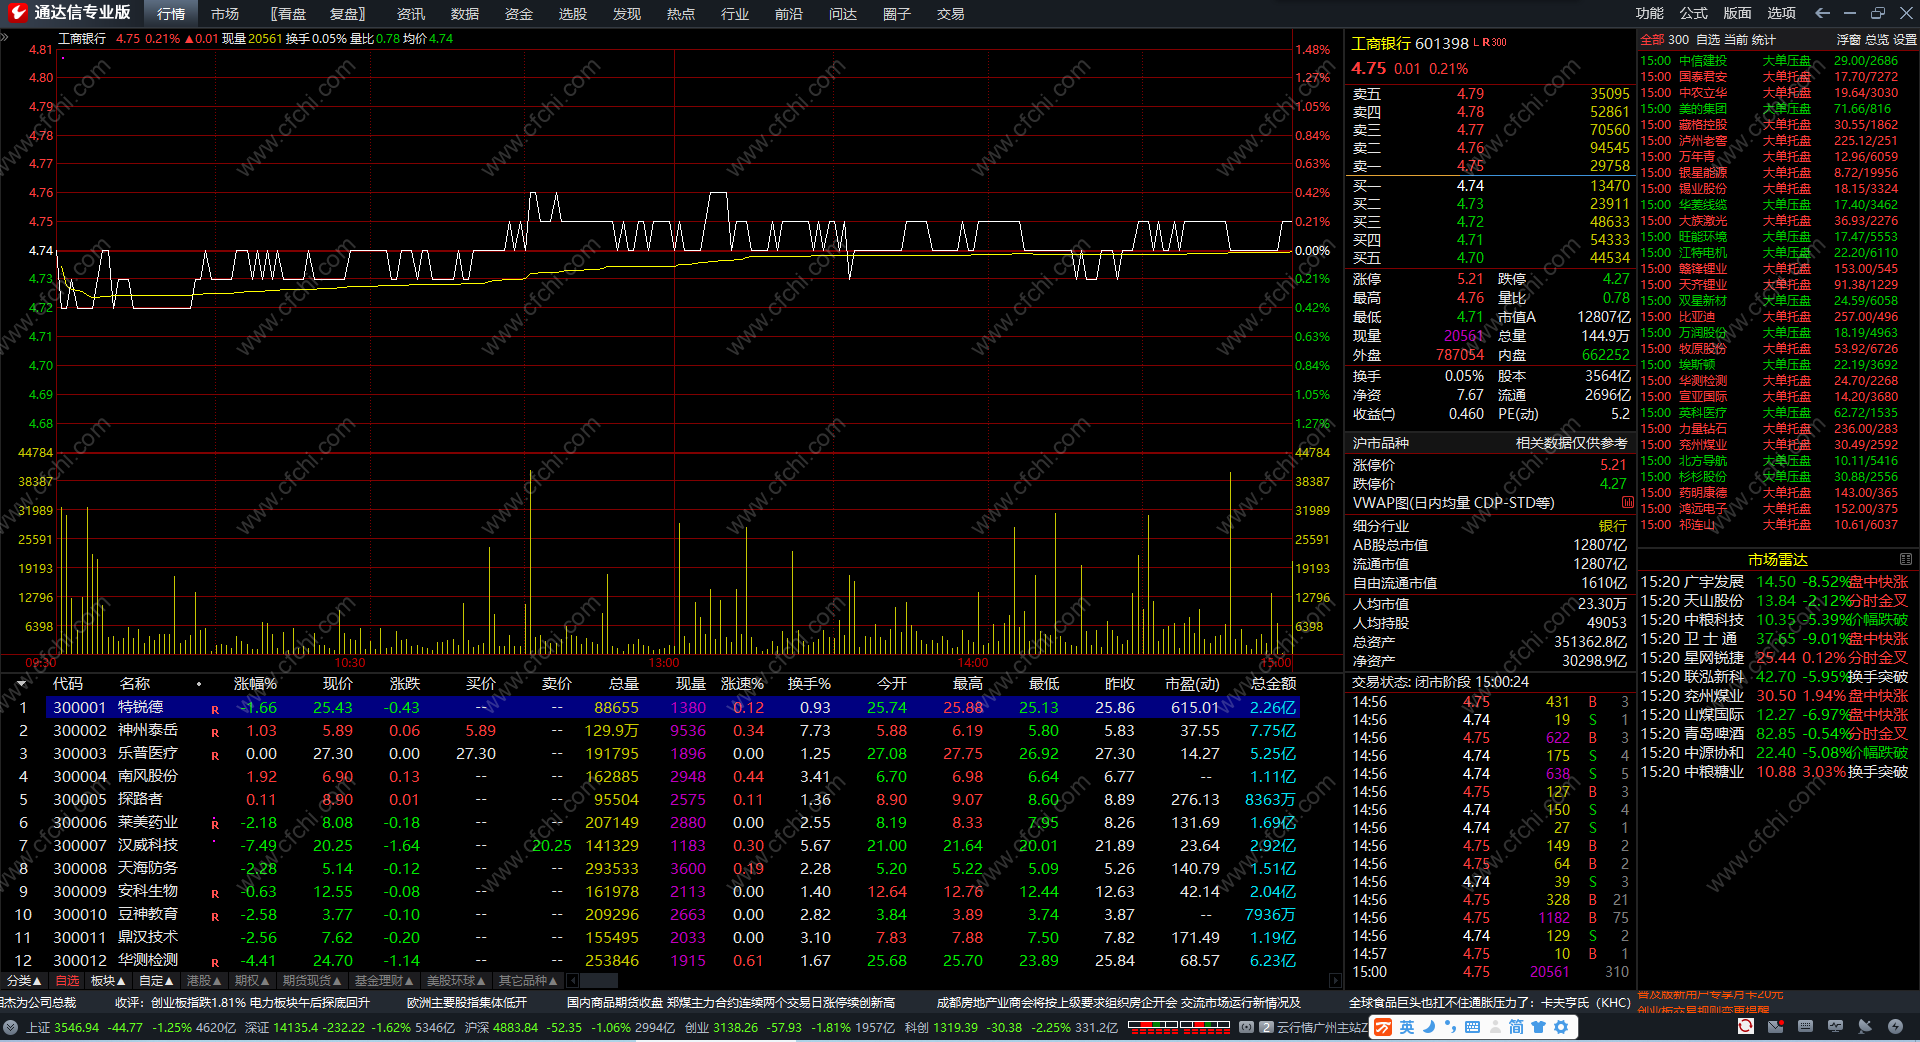Screen dimensions: 1920x1042
Task: Expand the 其它品种 menu
Action: point(528,981)
